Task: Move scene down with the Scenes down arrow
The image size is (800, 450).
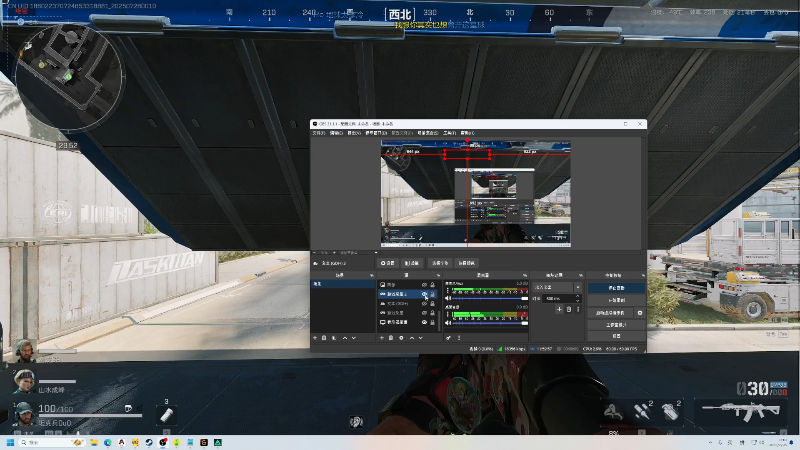Action: pyautogui.click(x=354, y=338)
